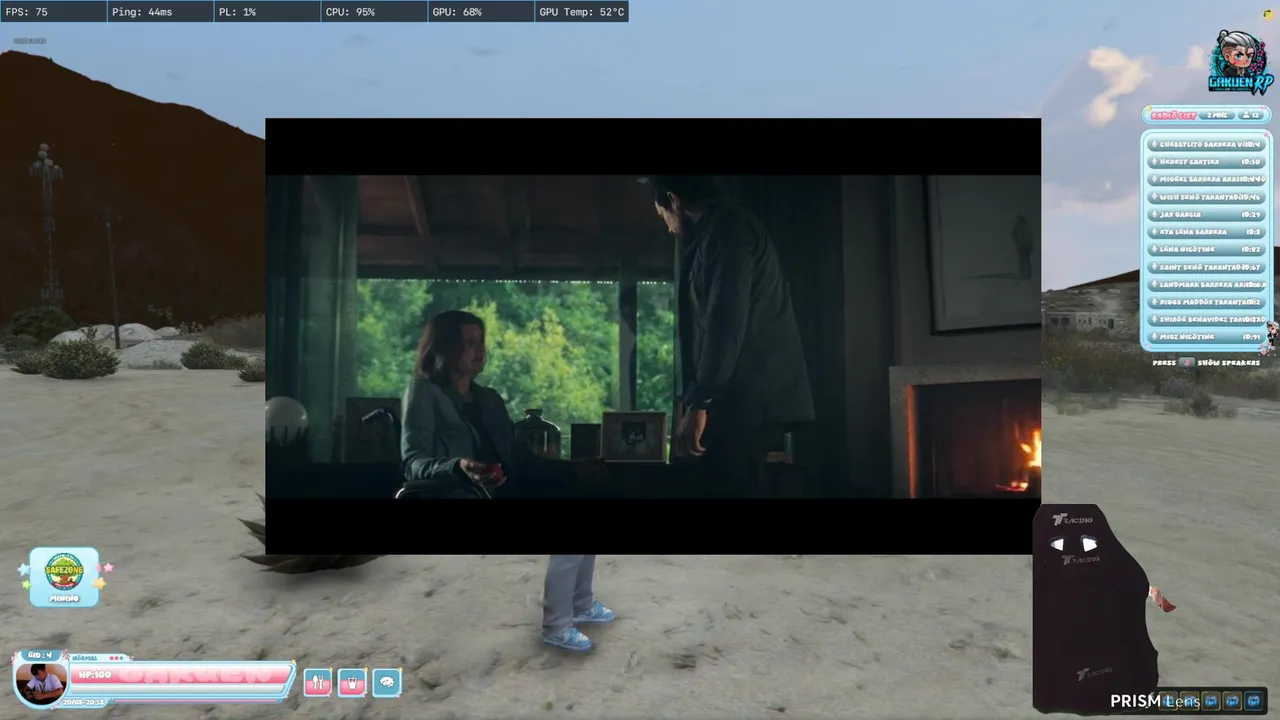
Task: Click the Show Speakers hint
Action: [1206, 362]
